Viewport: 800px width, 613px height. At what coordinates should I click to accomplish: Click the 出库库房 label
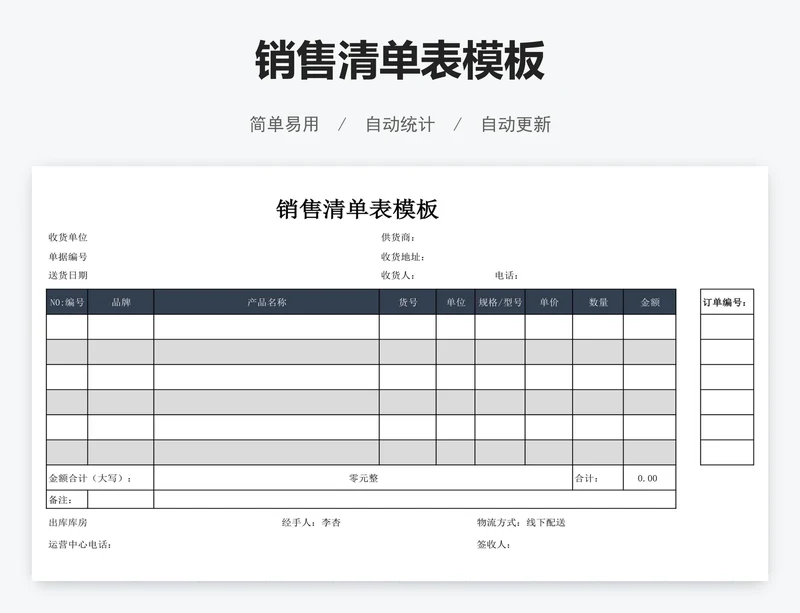point(68,523)
